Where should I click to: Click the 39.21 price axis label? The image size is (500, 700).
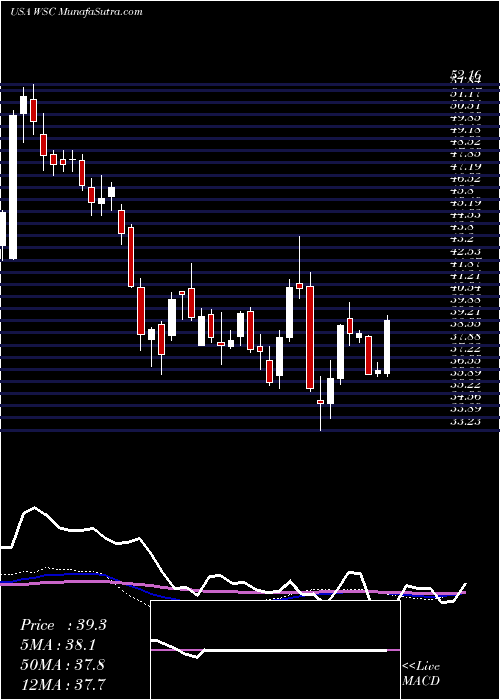[x=466, y=312]
